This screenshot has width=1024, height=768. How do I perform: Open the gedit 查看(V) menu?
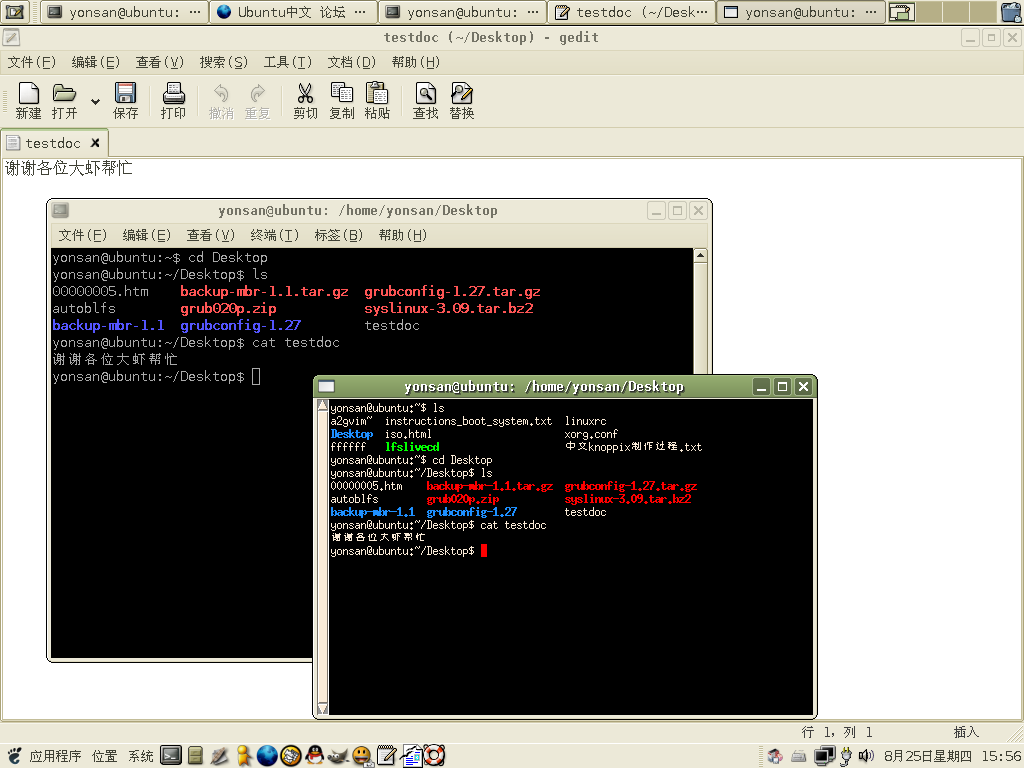159,62
